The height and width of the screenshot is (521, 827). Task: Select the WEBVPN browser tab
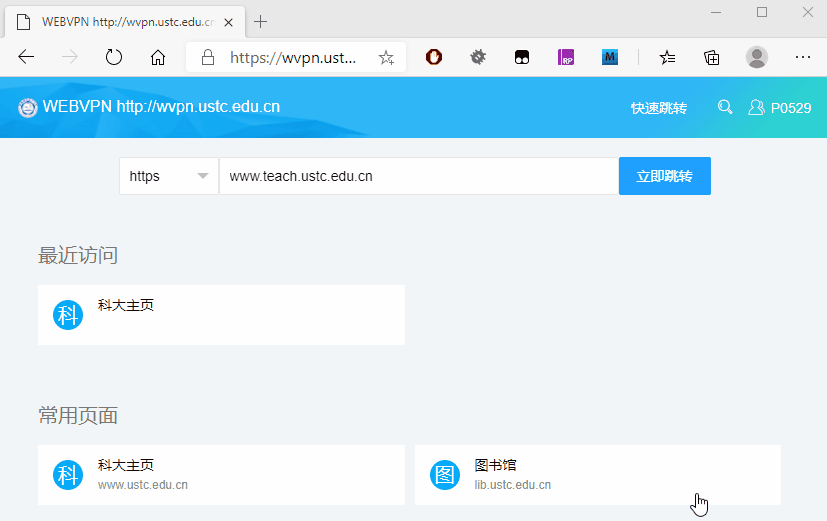click(x=125, y=22)
